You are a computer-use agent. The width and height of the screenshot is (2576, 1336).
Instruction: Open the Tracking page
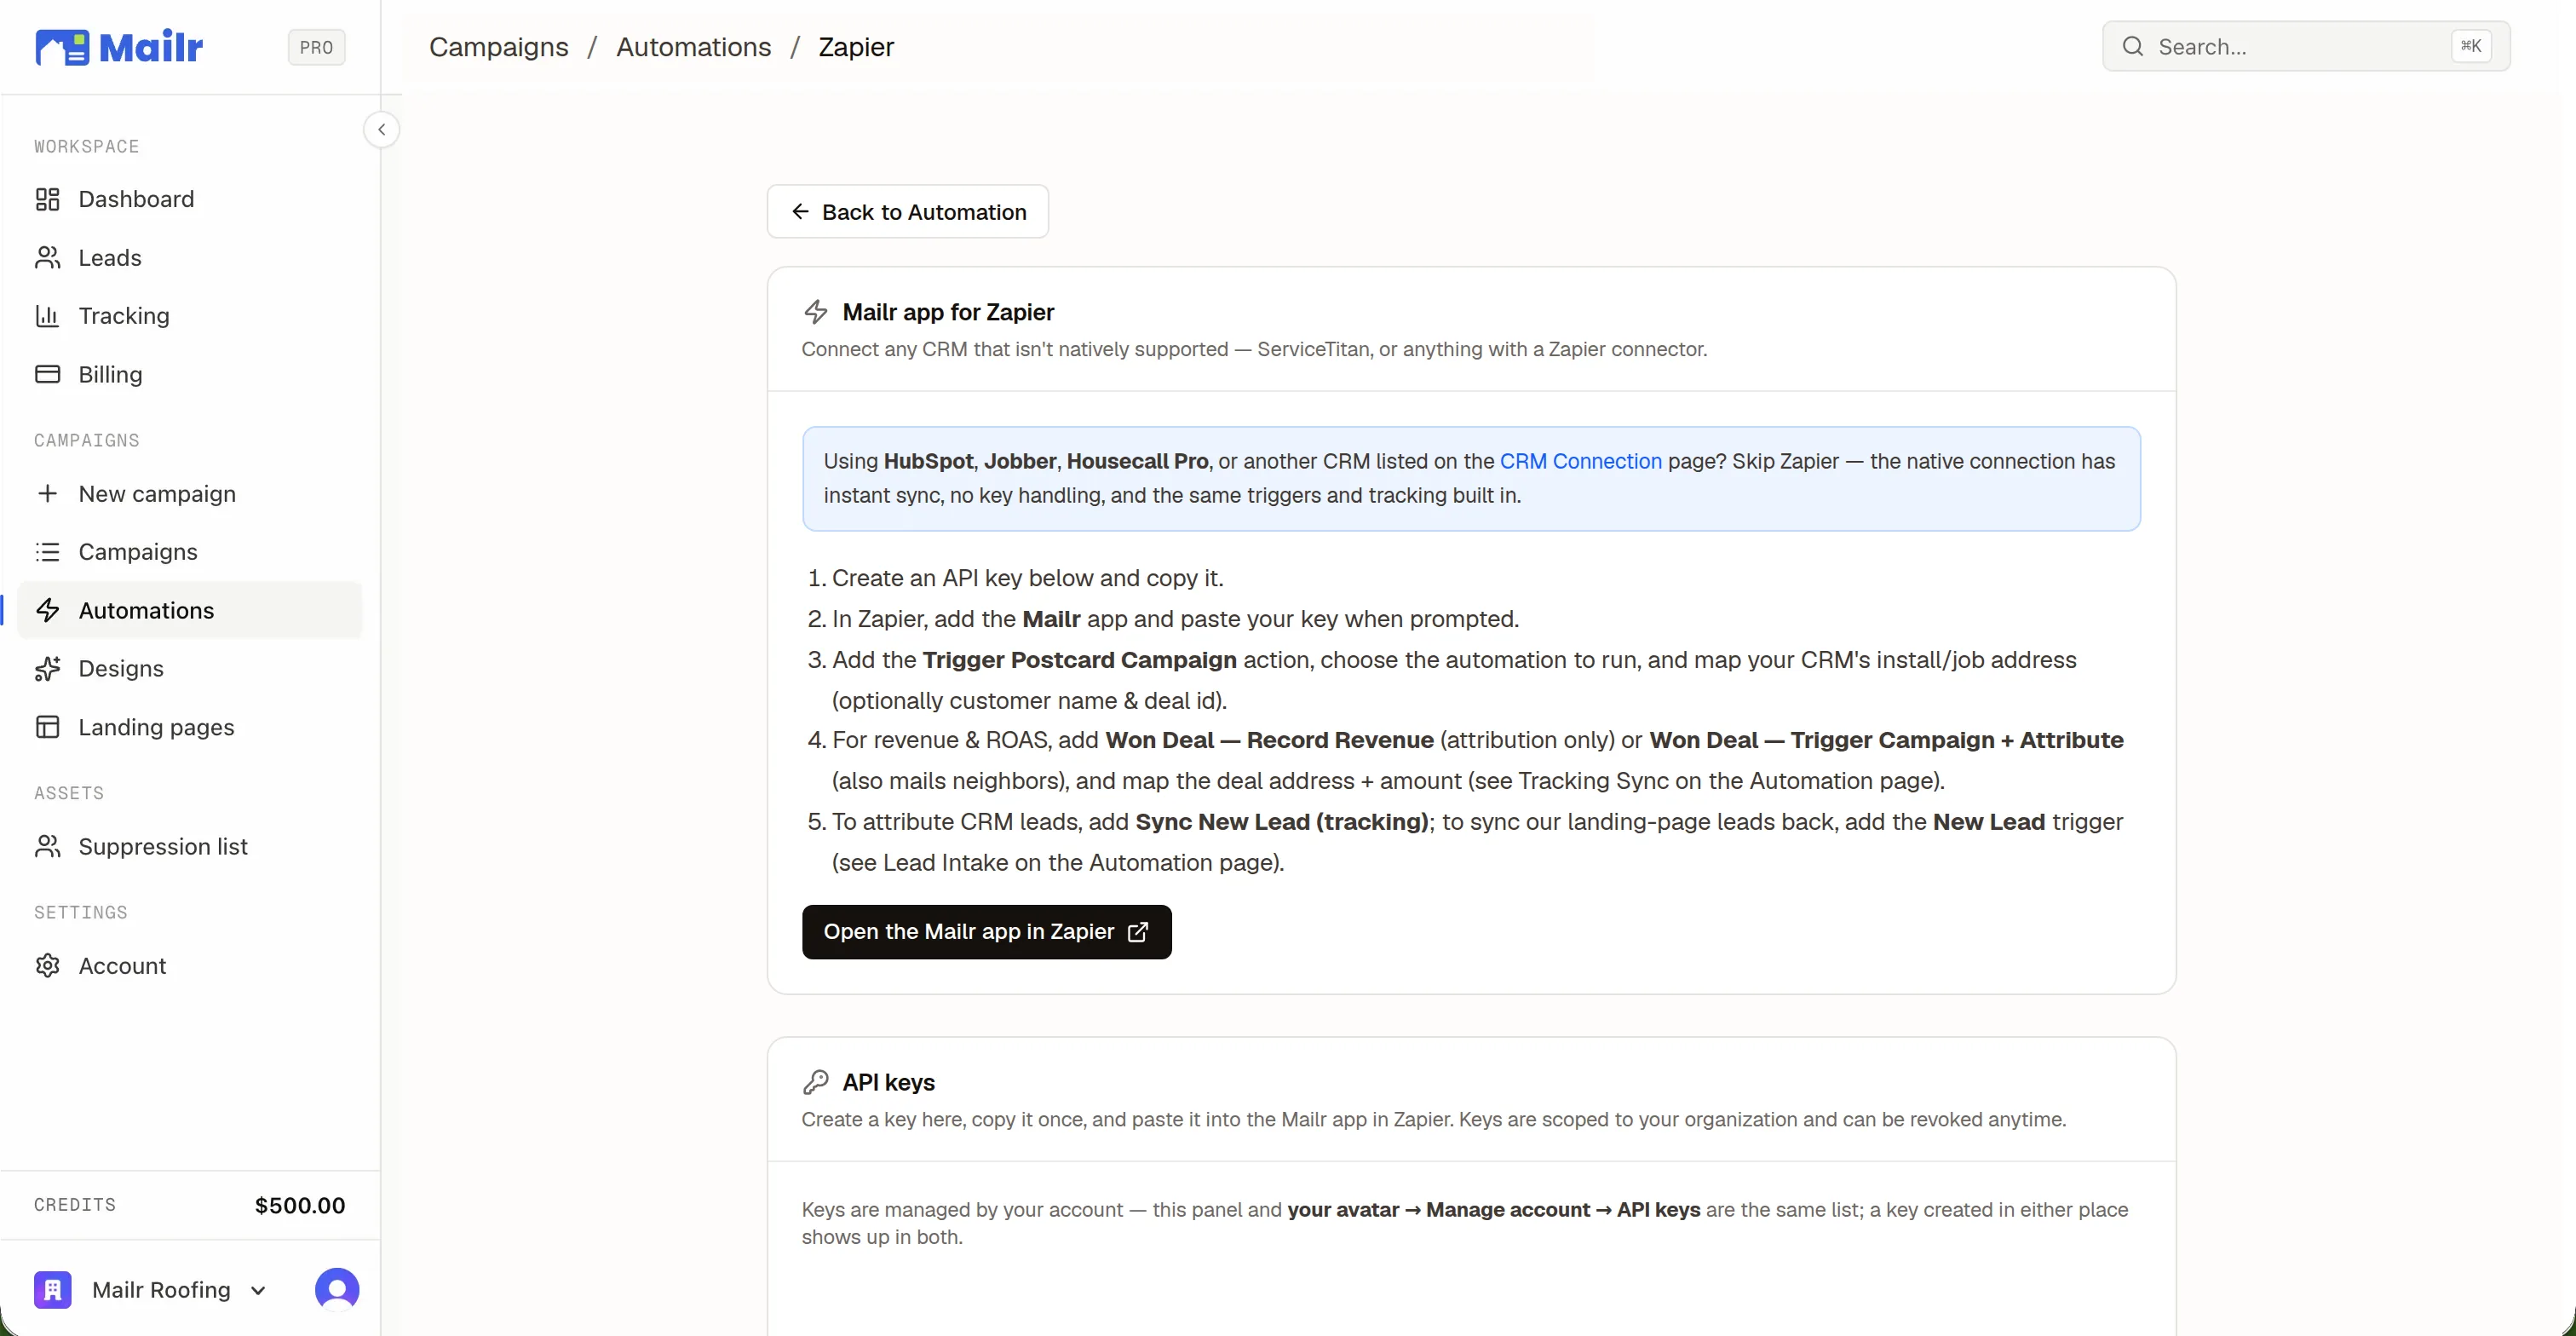tap(189, 316)
